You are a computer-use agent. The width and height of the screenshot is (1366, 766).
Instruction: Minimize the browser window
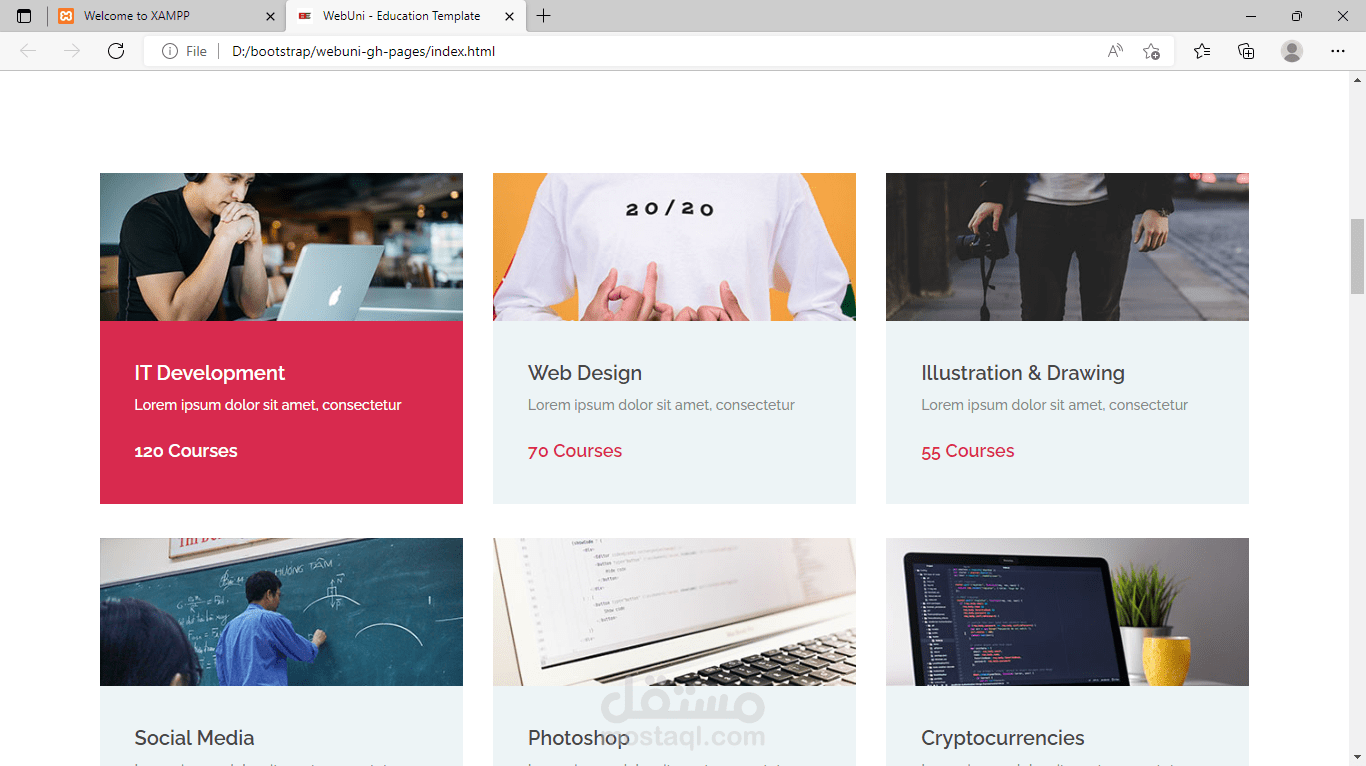point(1251,16)
